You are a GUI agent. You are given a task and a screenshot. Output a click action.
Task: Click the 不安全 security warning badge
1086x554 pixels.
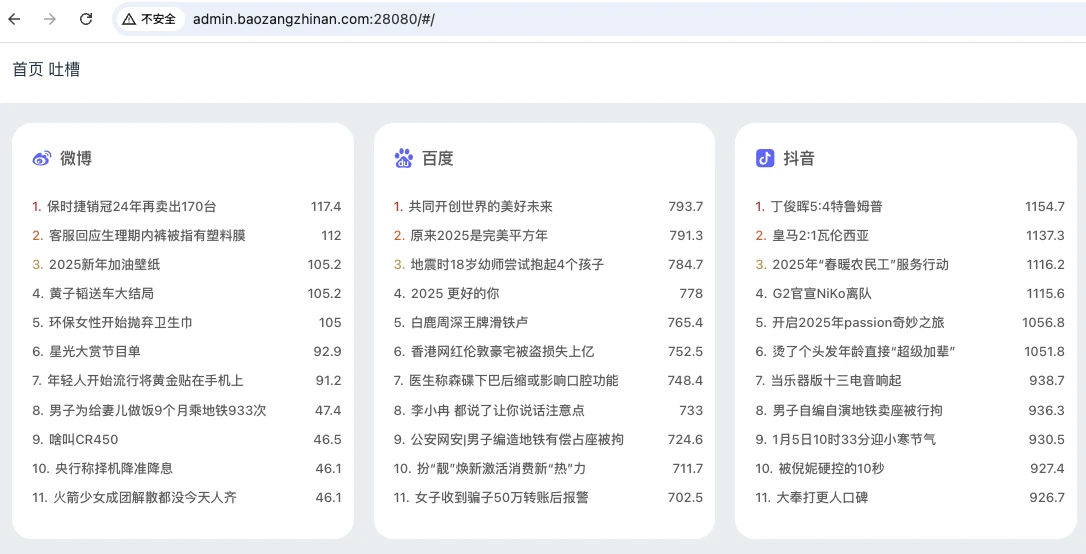click(x=150, y=19)
